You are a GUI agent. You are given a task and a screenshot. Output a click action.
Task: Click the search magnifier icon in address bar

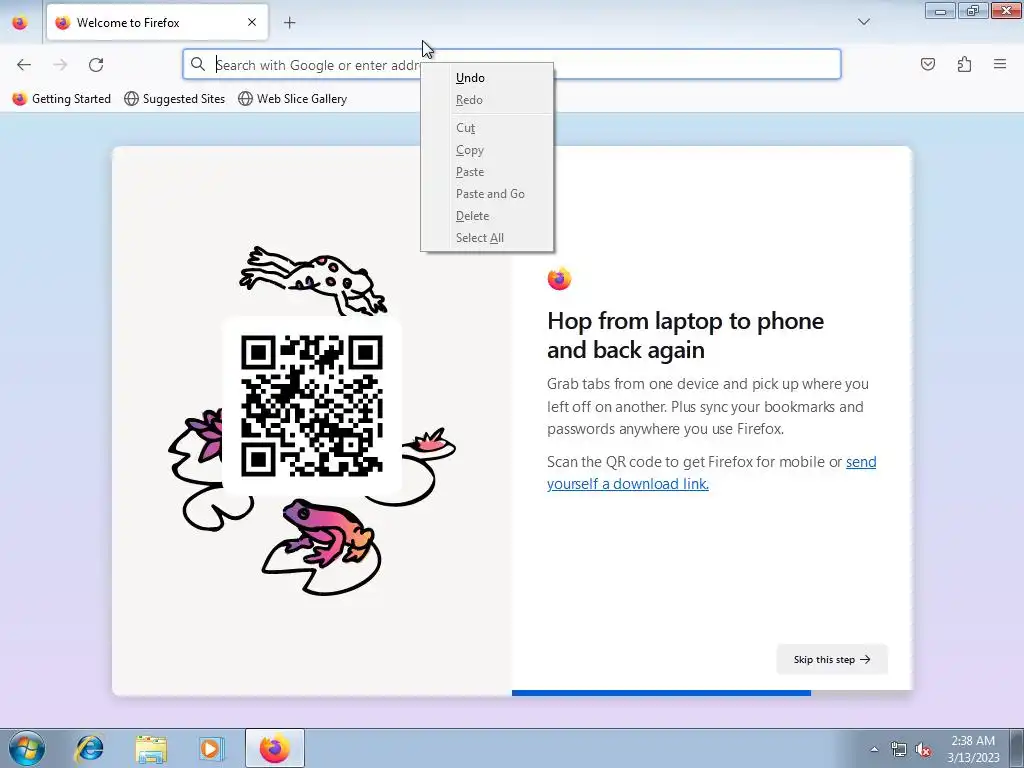[198, 64]
